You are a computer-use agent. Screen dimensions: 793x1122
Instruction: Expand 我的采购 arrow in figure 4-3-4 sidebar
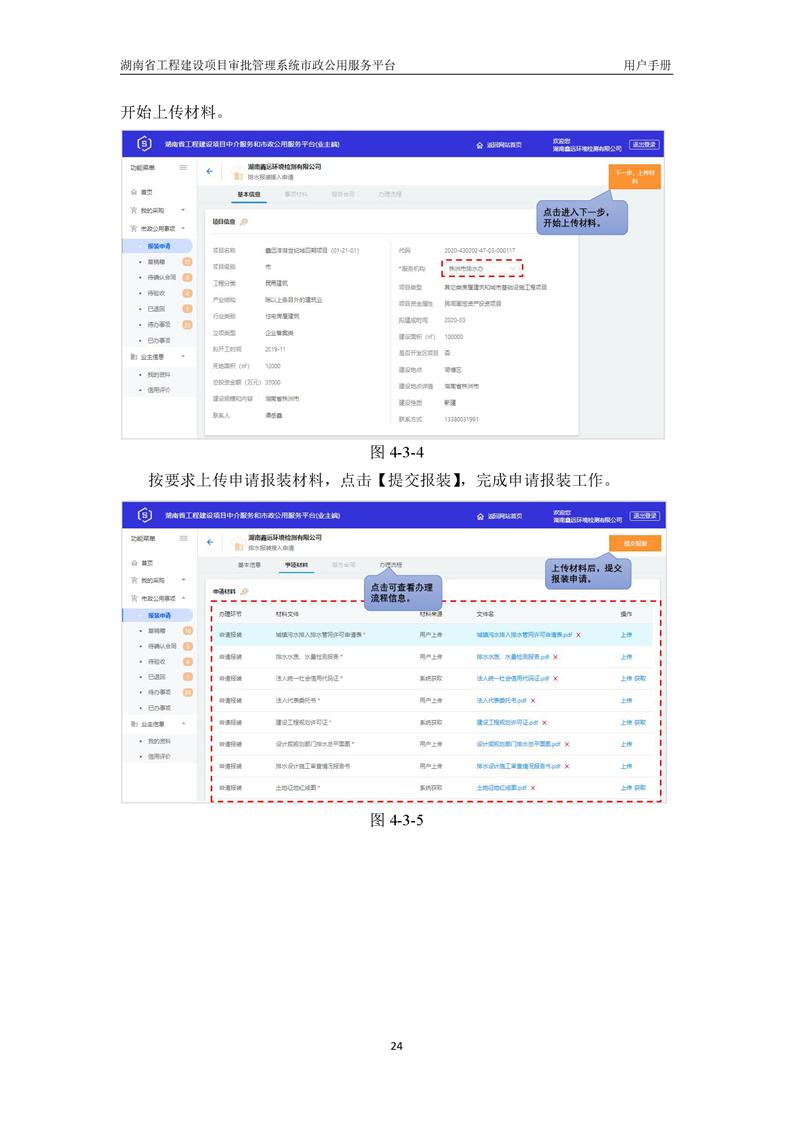[x=183, y=210]
